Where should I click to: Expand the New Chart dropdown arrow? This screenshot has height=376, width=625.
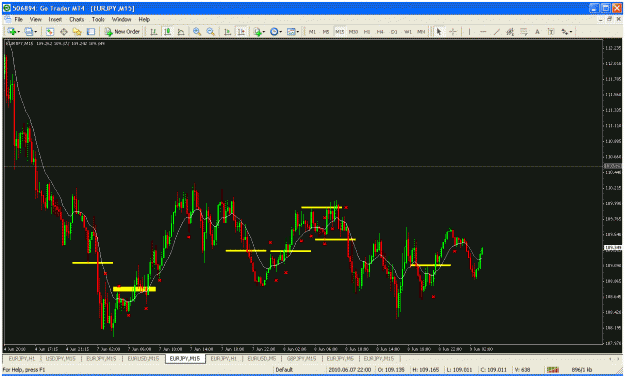18,32
